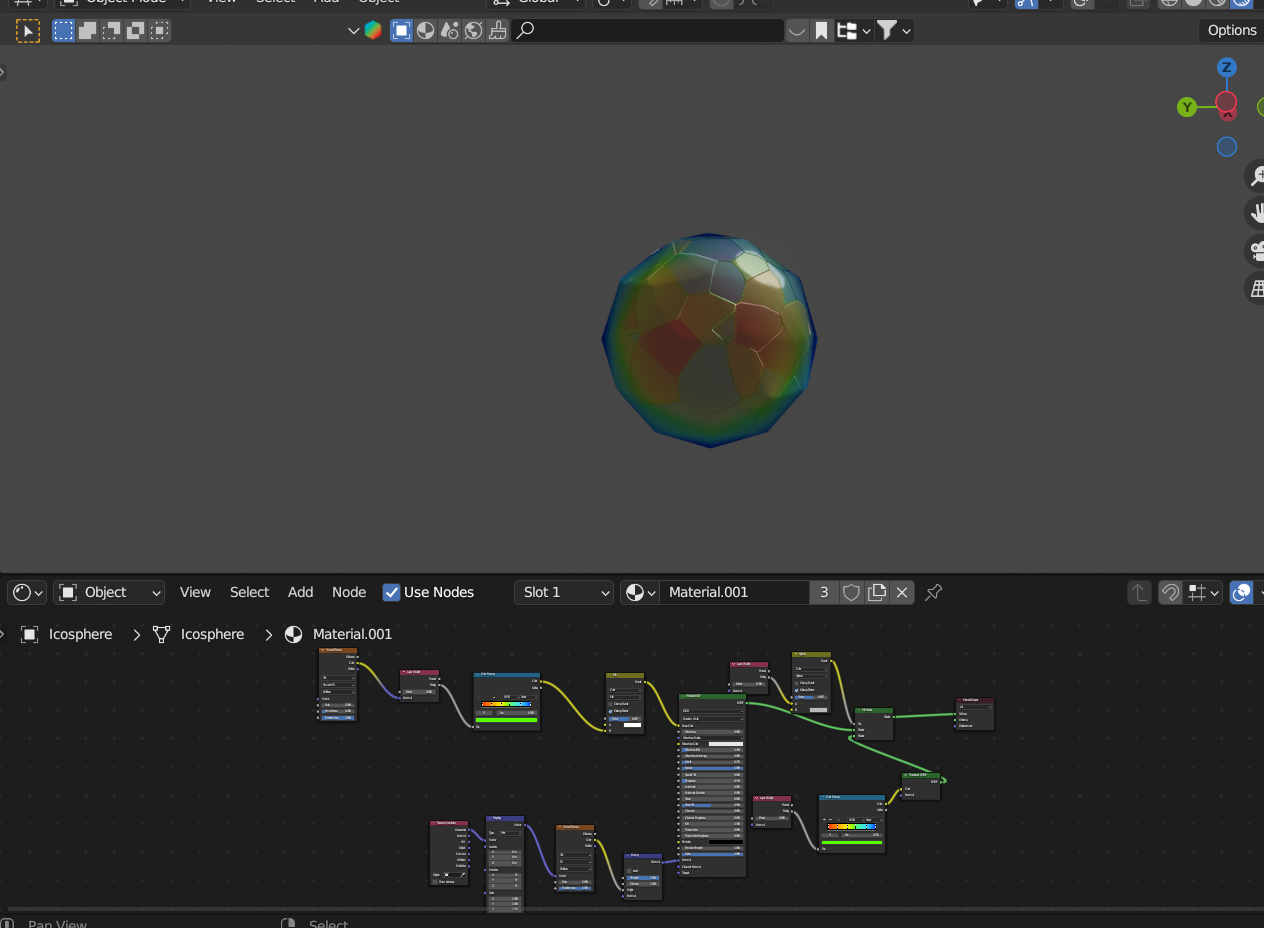Open the Object shader type dropdown

click(109, 592)
